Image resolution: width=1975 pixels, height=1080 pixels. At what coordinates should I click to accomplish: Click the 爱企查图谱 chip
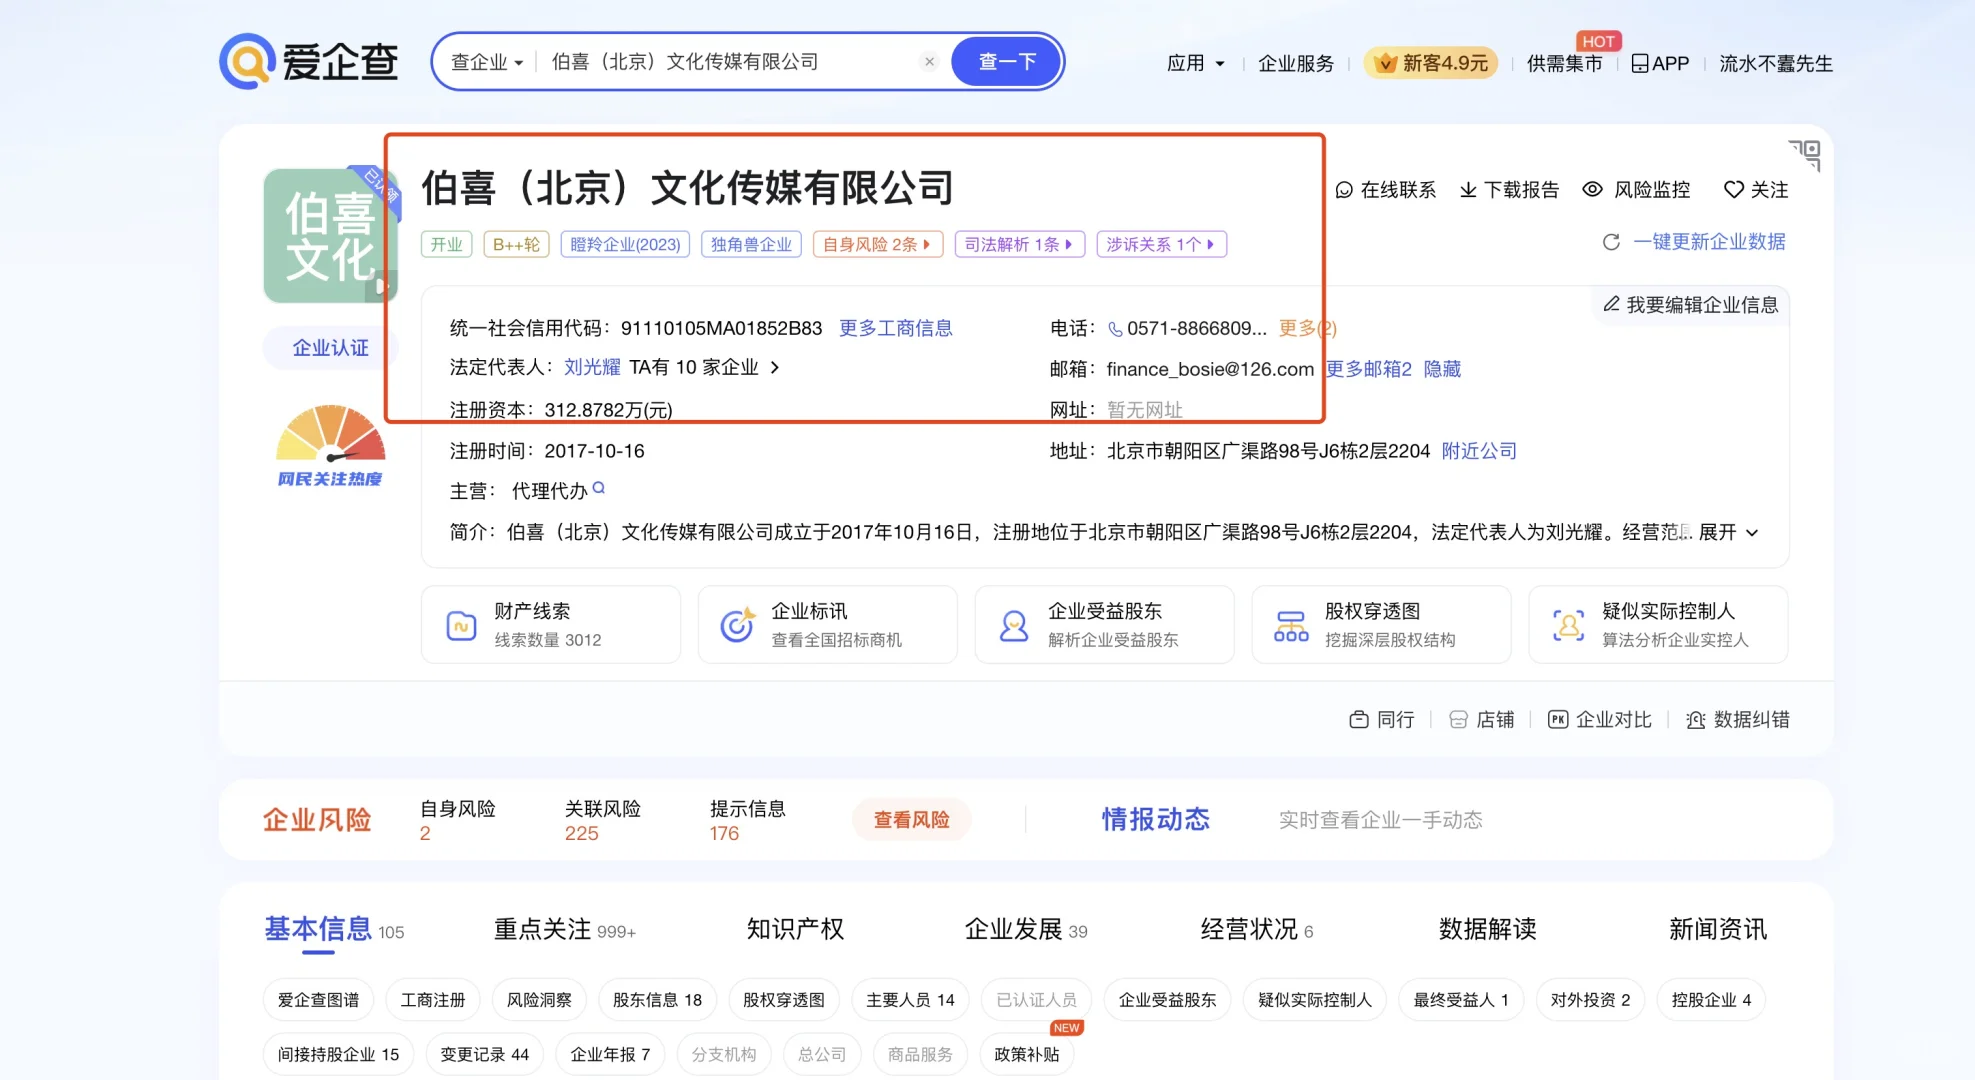(318, 1000)
